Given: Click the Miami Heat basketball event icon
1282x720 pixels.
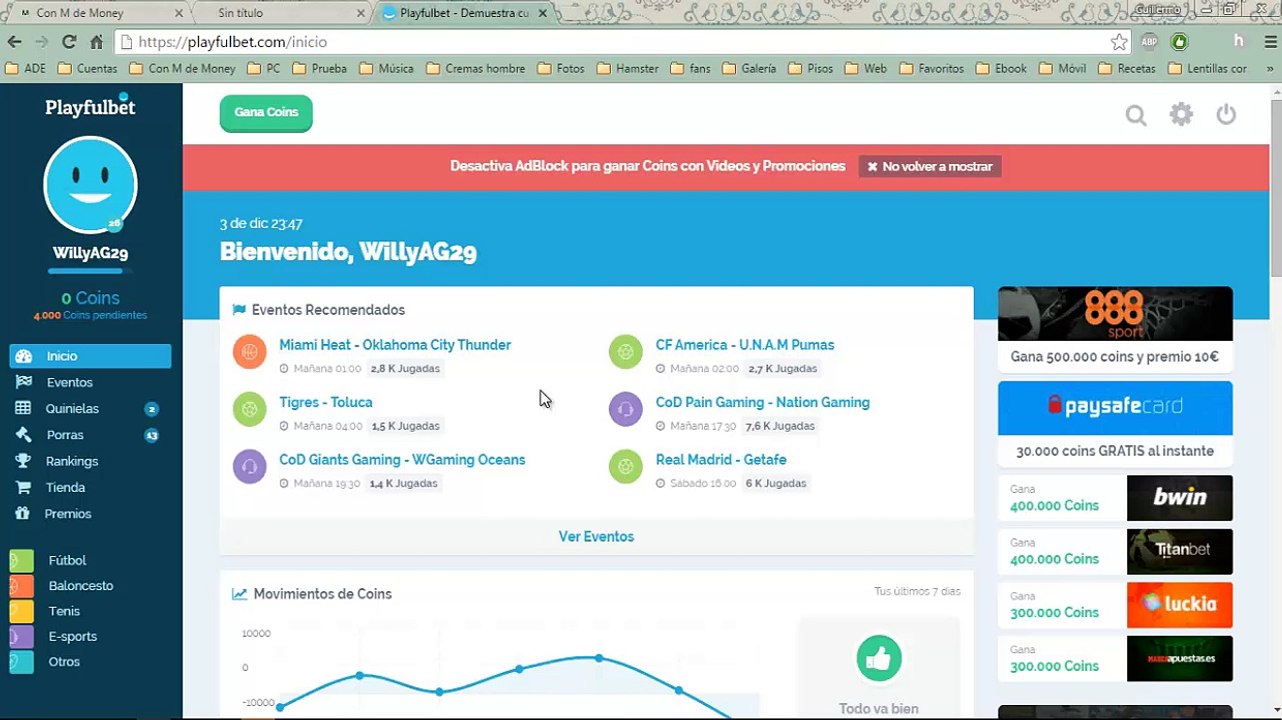Looking at the screenshot, I should (250, 352).
